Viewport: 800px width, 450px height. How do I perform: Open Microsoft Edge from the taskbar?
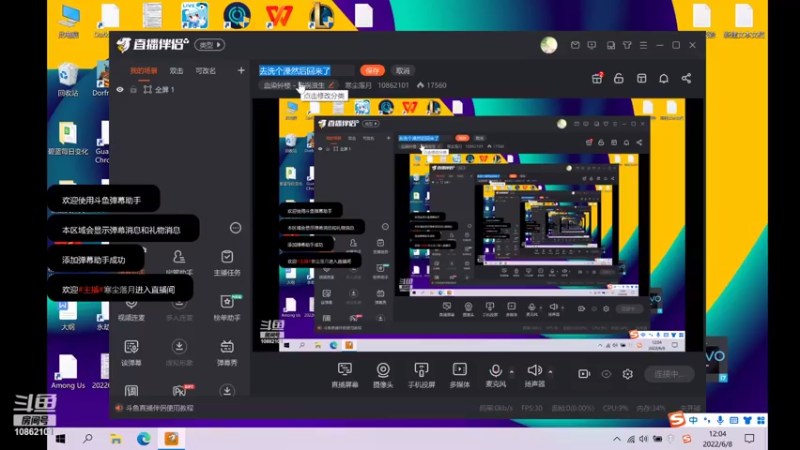tap(143, 439)
